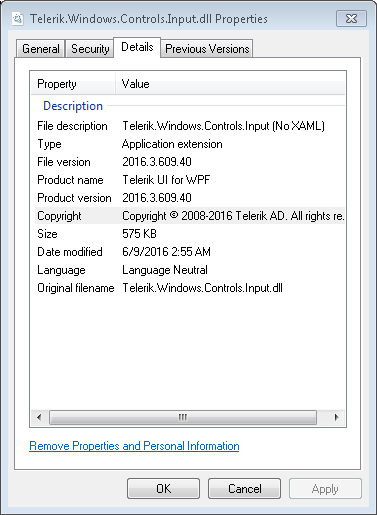Select the Date modified property label

[x=70, y=252]
